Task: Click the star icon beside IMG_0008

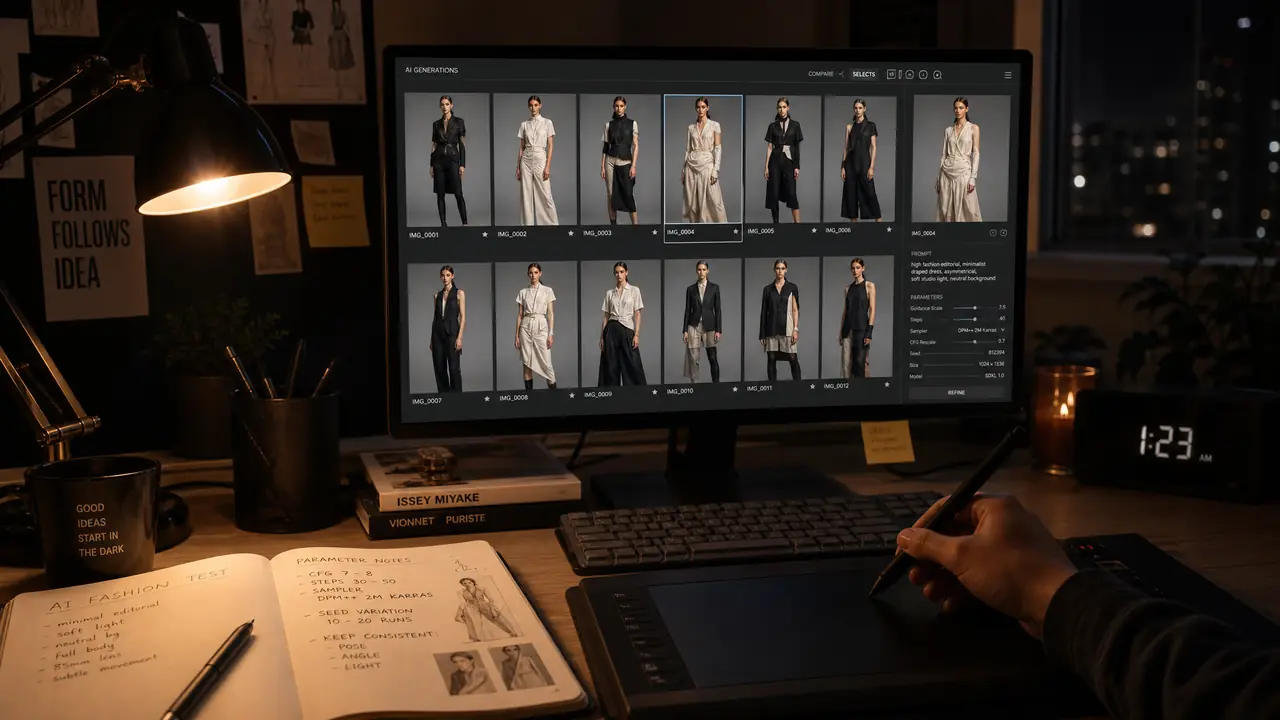Action: (572, 396)
